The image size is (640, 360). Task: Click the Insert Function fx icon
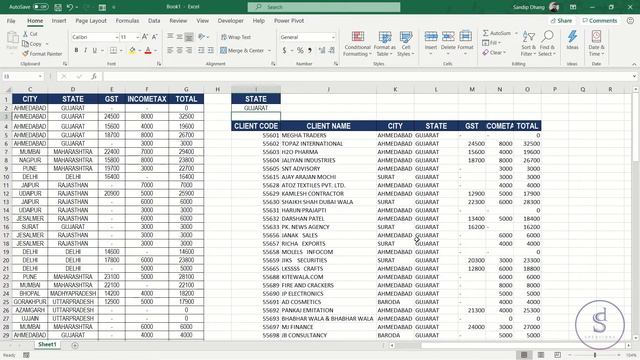pyautogui.click(x=94, y=76)
